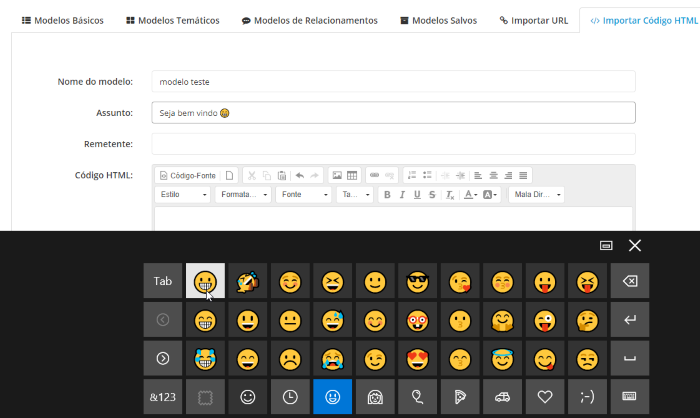Screen dimensions: 700x418
Task: Open the Modelos Salvos tab
Action: tap(438, 21)
